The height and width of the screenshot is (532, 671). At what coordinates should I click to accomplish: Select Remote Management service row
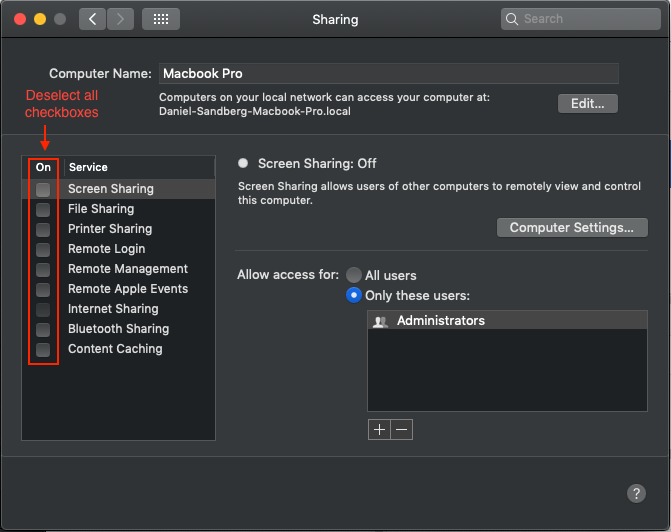click(x=119, y=269)
